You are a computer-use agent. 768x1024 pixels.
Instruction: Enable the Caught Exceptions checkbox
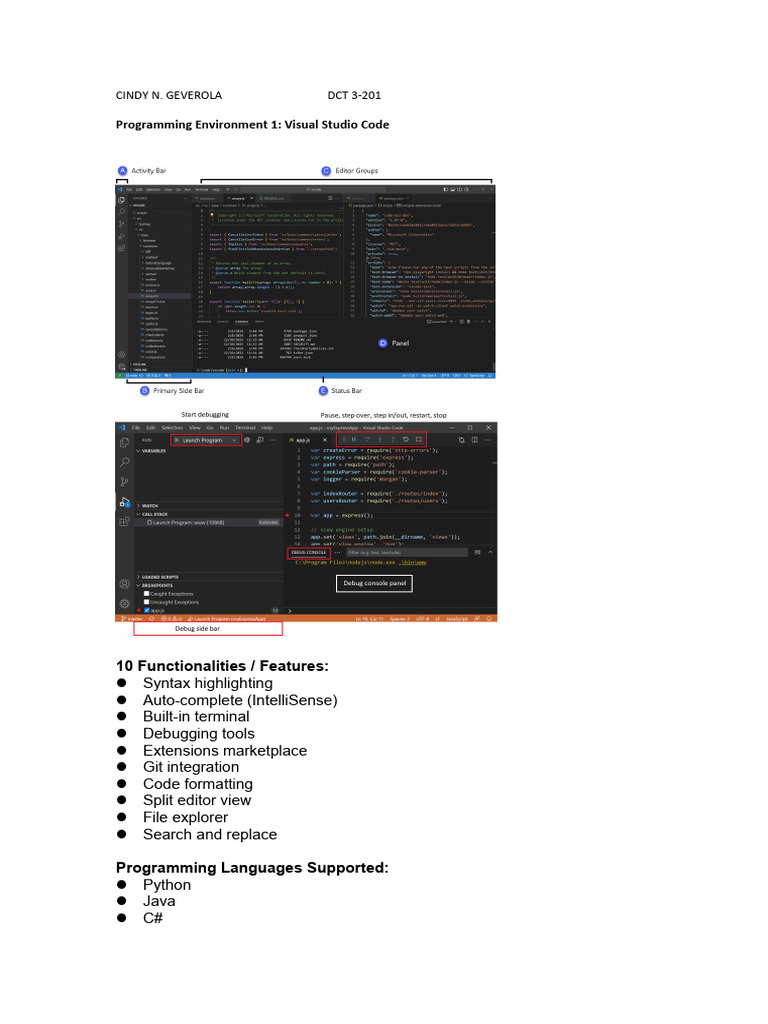[x=146, y=594]
